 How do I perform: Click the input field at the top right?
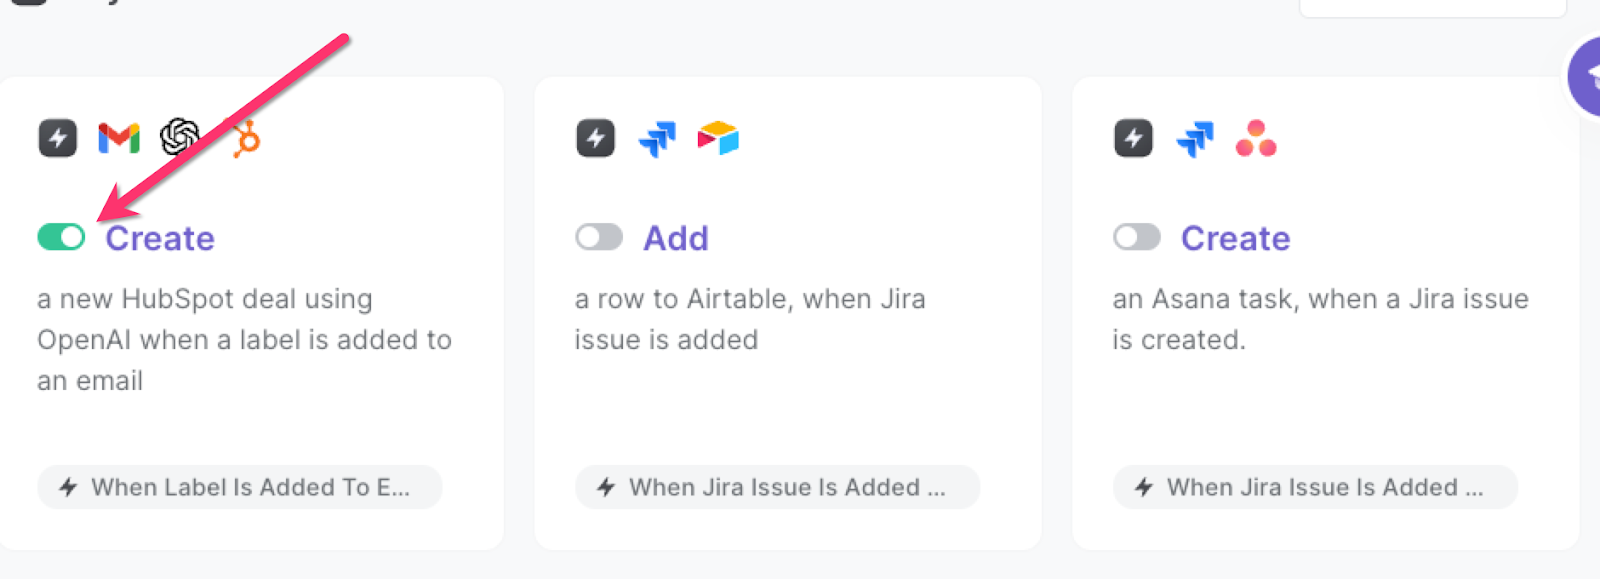tap(1432, 8)
